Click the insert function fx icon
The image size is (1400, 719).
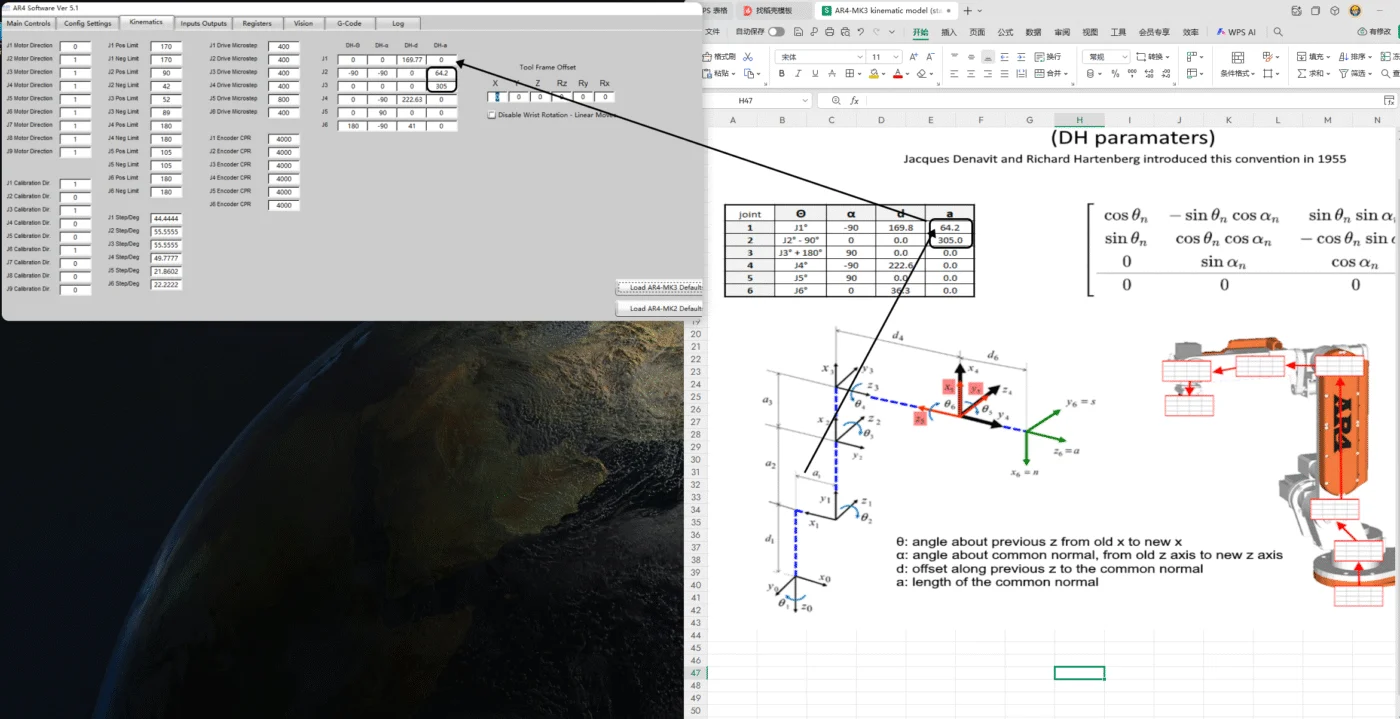coord(855,101)
